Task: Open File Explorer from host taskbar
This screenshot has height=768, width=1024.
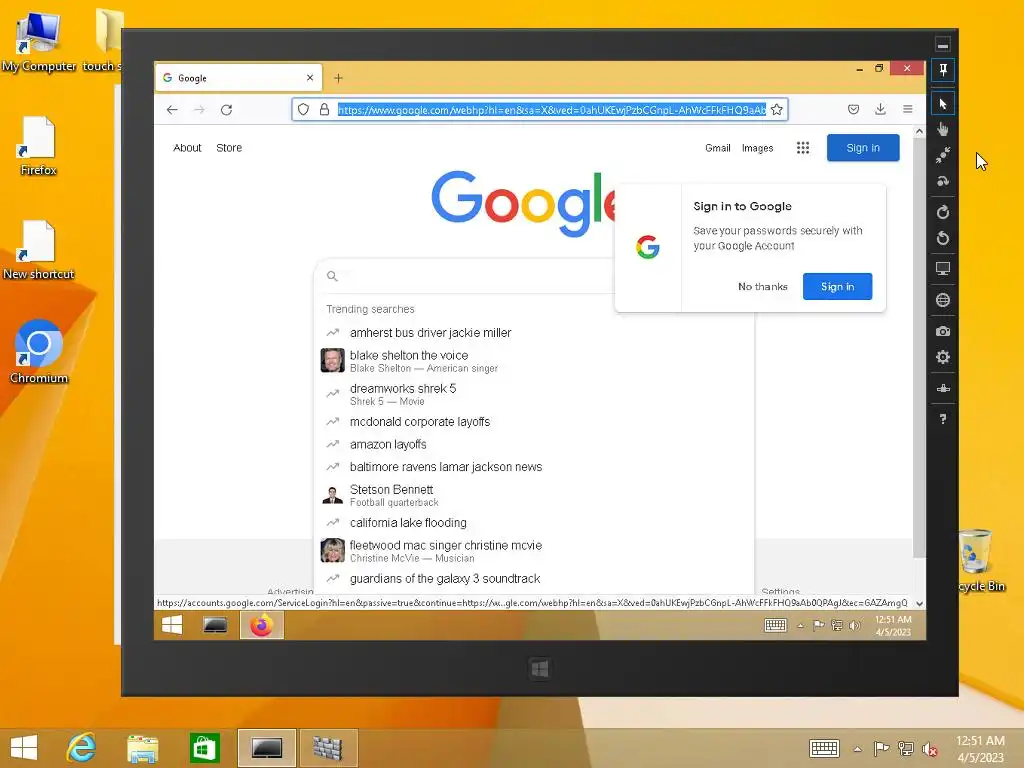Action: pos(142,748)
